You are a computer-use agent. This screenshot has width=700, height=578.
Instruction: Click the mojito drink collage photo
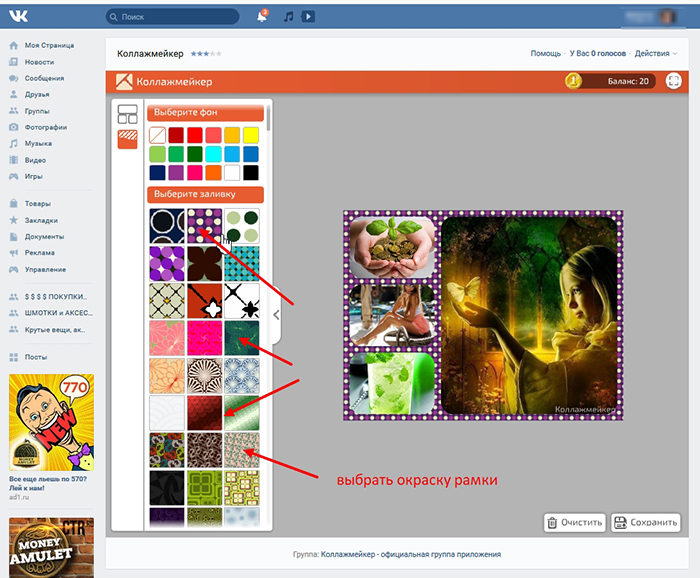click(392, 383)
